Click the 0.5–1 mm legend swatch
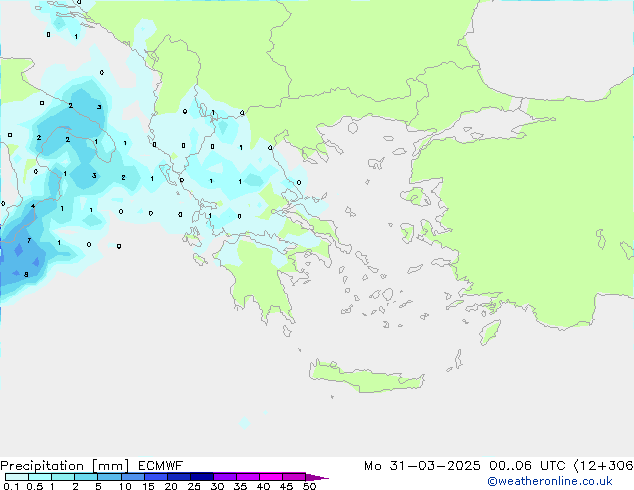Viewport: 634px width, 490px height. pyautogui.click(x=40, y=477)
